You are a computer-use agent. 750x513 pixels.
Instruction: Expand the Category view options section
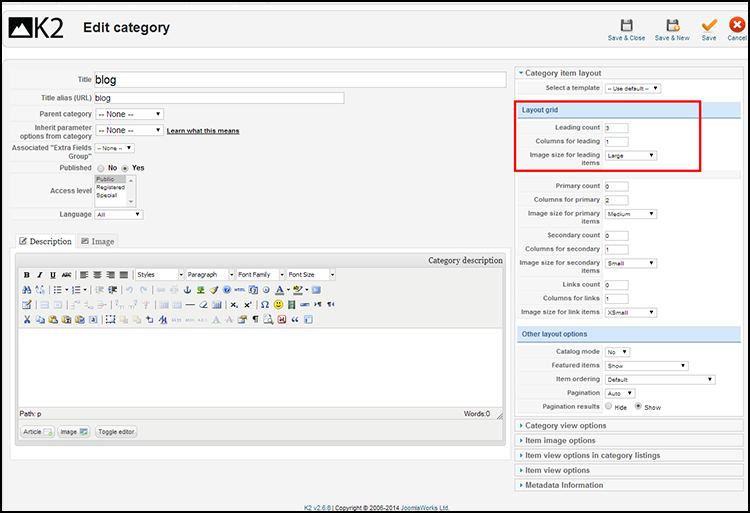[x=566, y=426]
